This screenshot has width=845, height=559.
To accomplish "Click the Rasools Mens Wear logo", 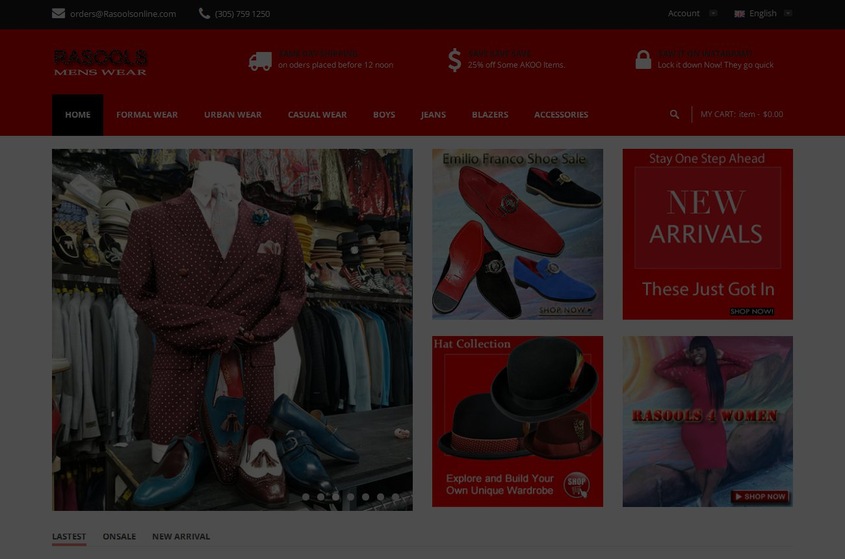I will (x=100, y=63).
